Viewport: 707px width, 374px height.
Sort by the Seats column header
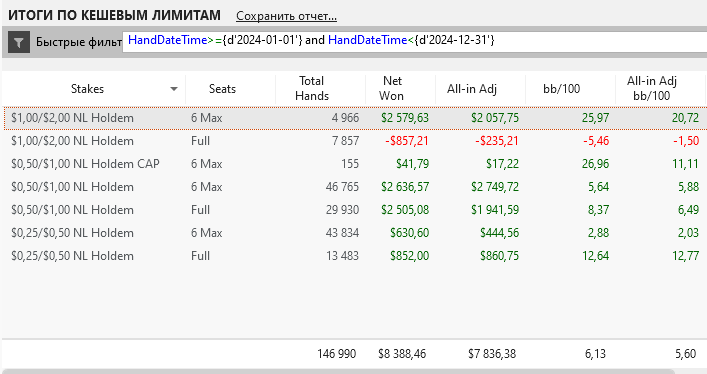pyautogui.click(x=222, y=89)
